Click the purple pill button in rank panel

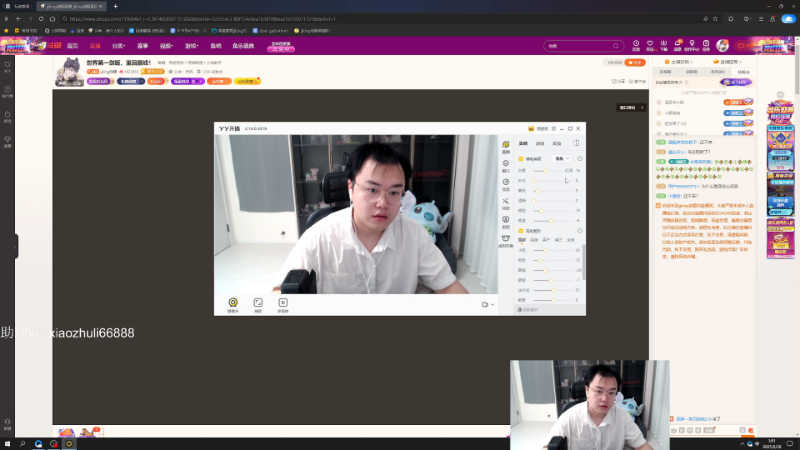point(736,82)
